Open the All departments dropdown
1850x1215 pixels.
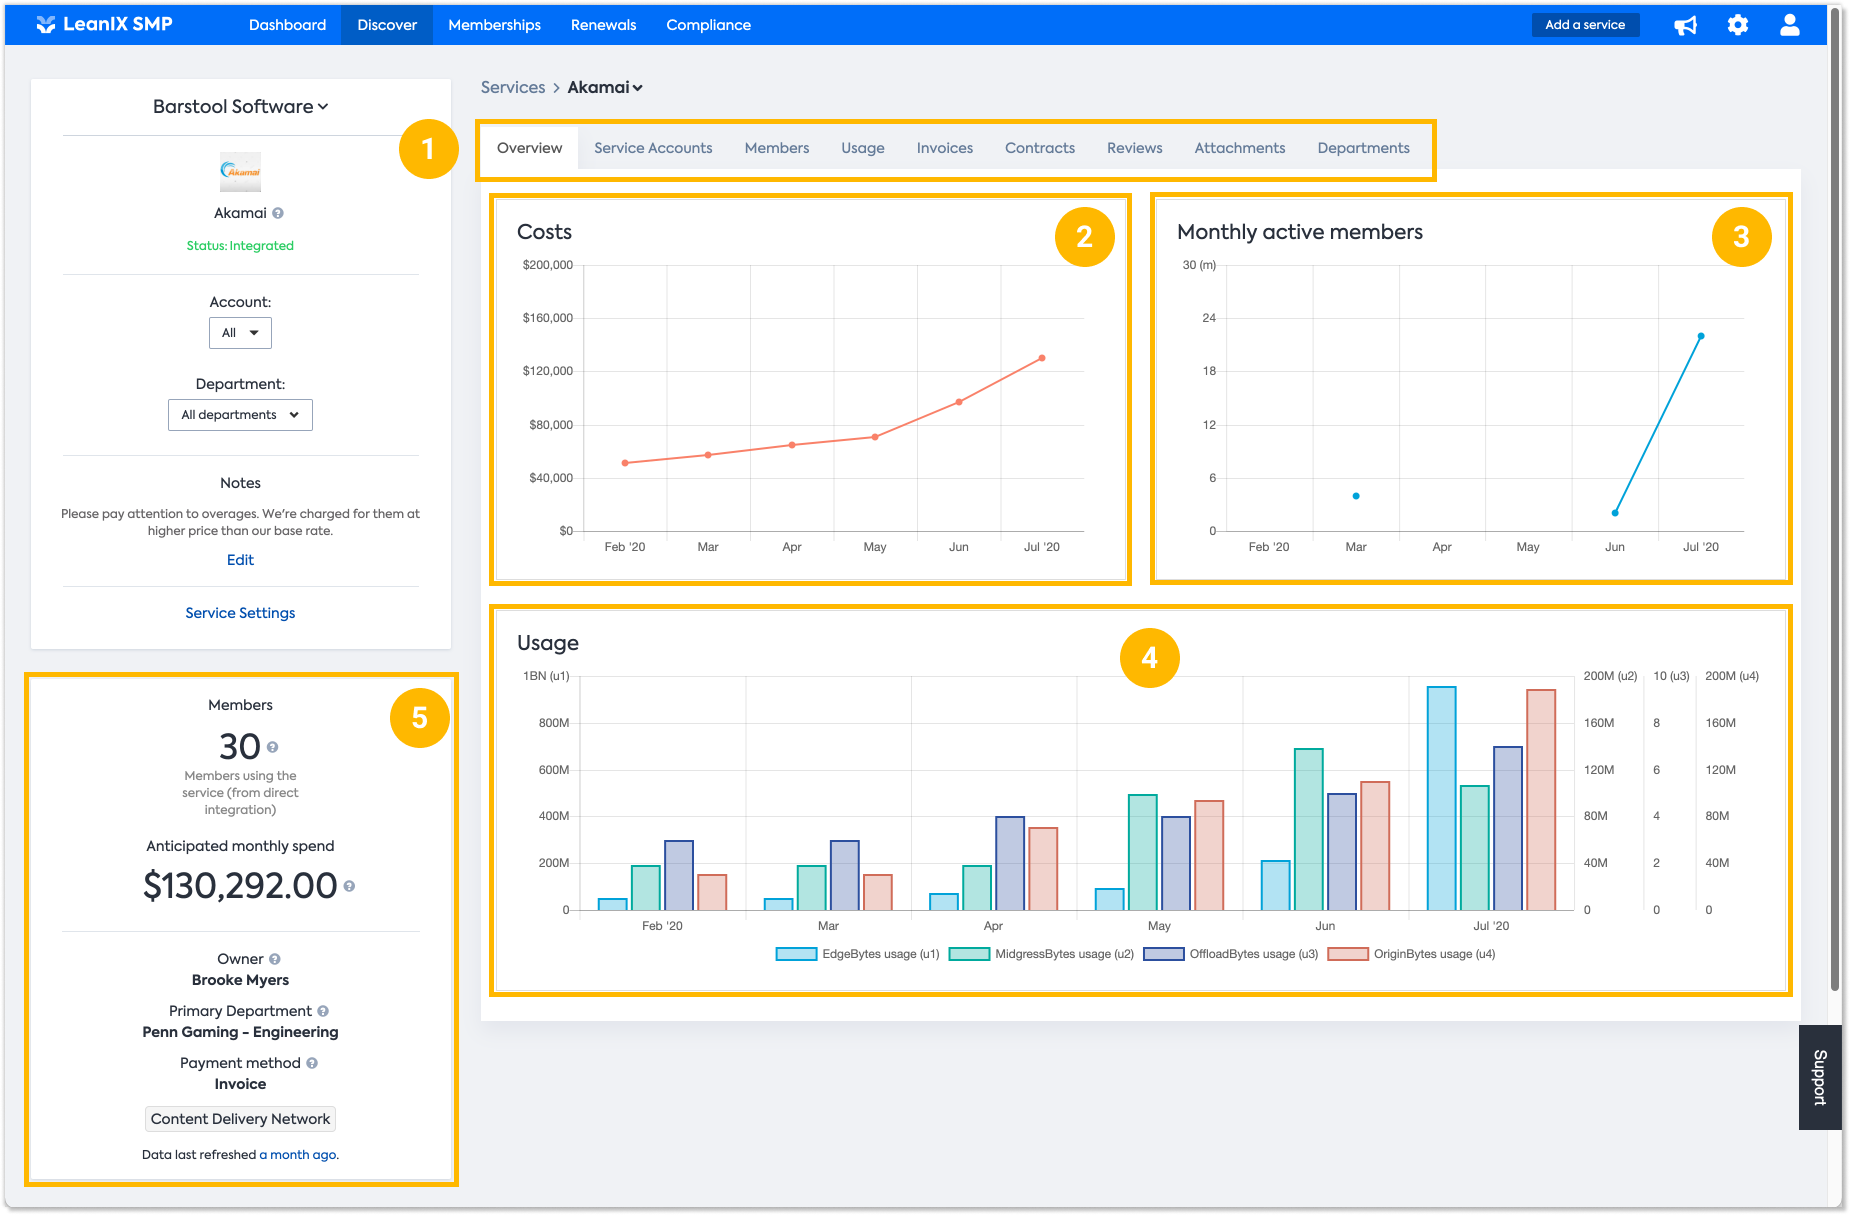click(240, 415)
